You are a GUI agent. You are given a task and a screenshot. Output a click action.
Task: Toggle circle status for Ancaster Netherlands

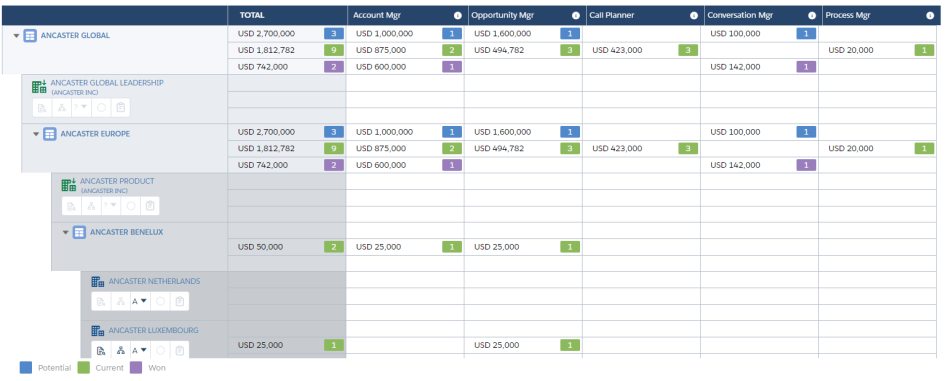click(160, 301)
